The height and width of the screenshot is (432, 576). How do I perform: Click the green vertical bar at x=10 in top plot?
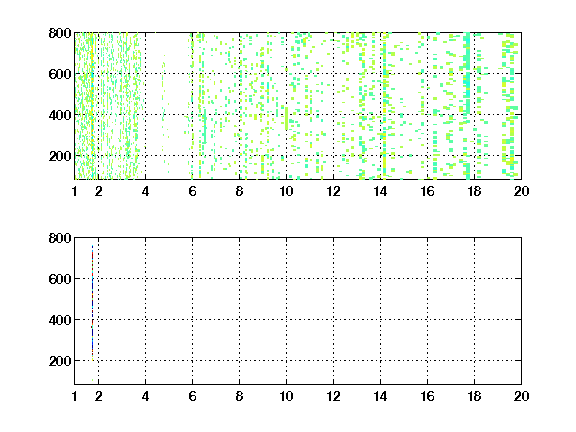point(287,118)
